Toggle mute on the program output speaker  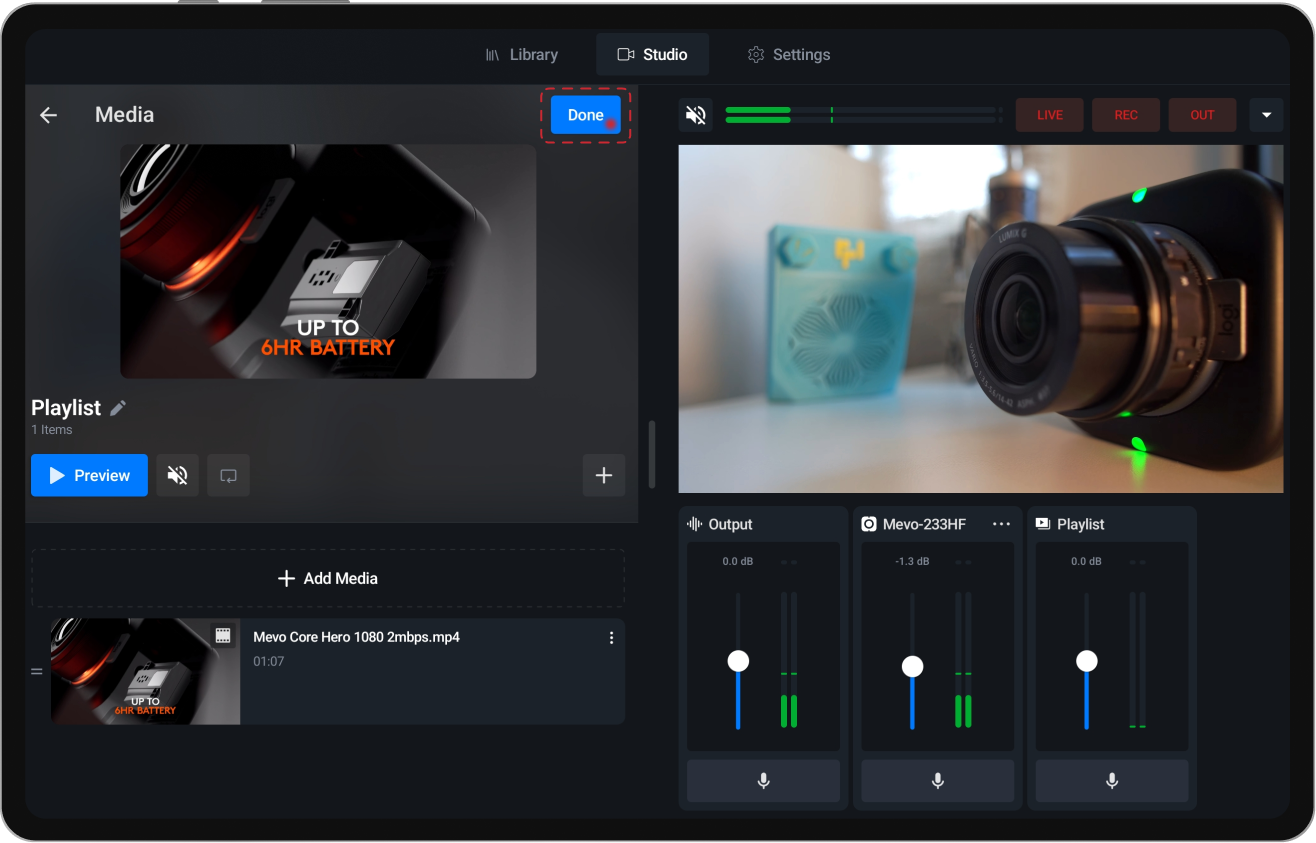tap(695, 114)
